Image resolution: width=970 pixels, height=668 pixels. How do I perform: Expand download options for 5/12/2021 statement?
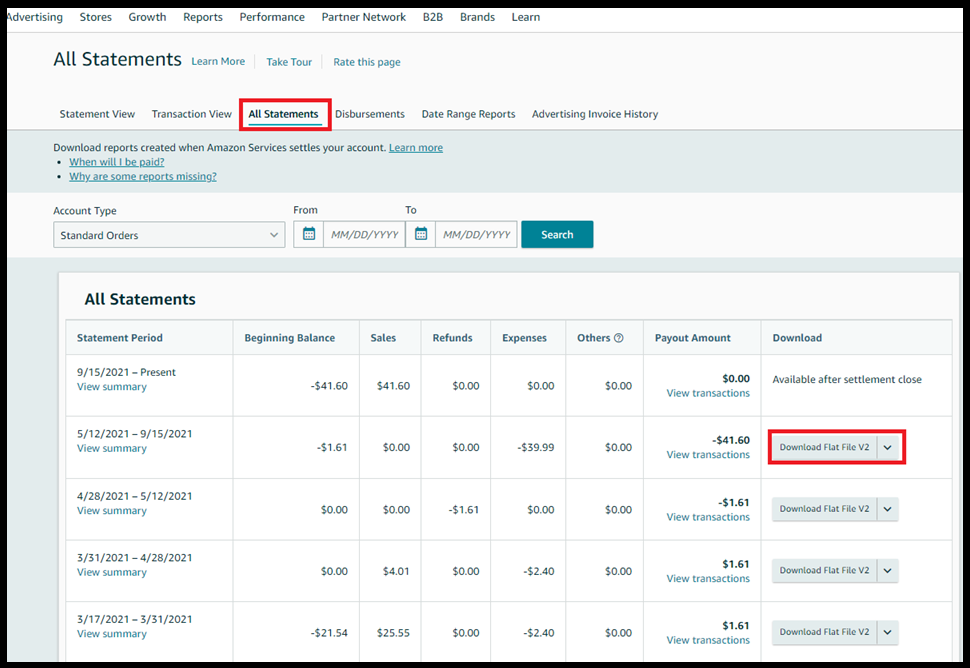point(888,447)
